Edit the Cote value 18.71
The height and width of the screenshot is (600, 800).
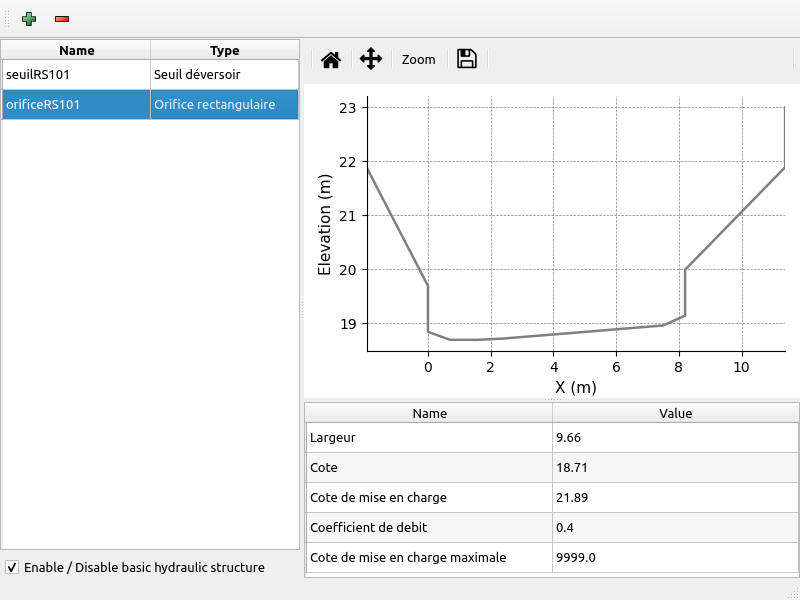675,467
